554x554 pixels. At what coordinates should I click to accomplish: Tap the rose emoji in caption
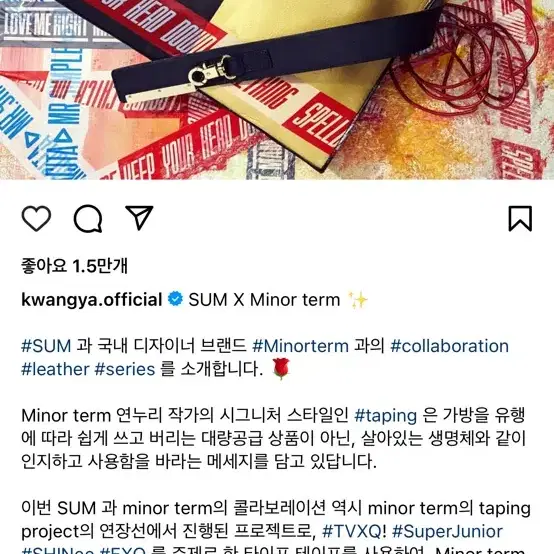point(281,369)
